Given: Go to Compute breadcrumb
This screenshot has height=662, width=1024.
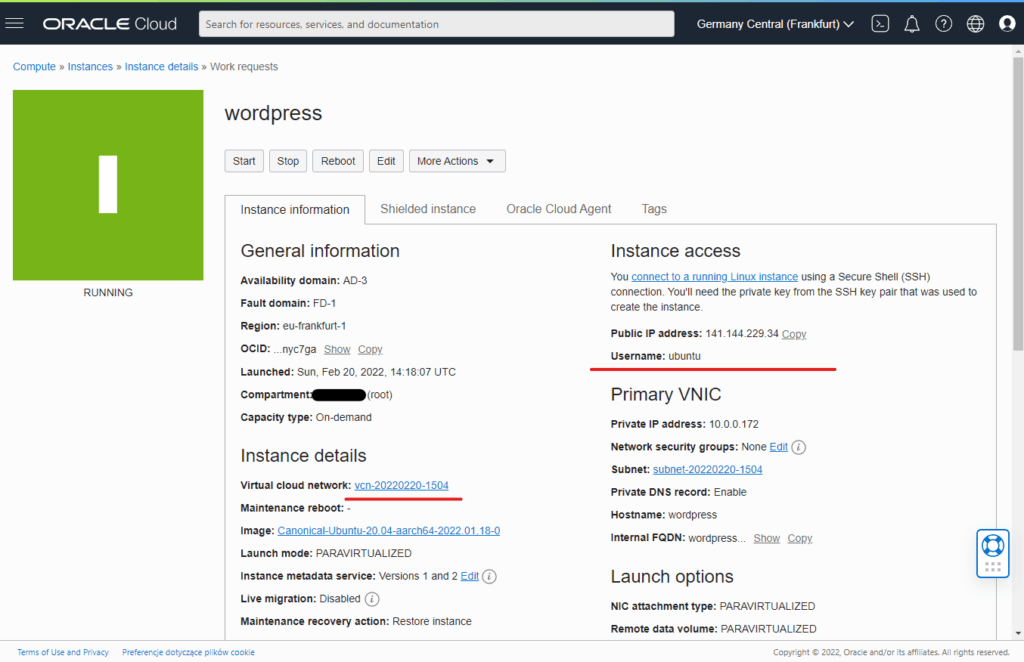Looking at the screenshot, I should [x=34, y=67].
